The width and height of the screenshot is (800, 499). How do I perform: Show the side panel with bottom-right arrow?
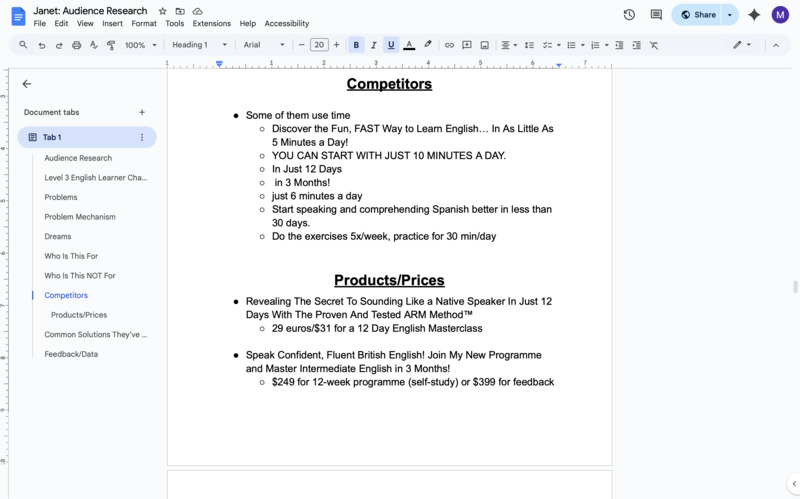[x=794, y=483]
